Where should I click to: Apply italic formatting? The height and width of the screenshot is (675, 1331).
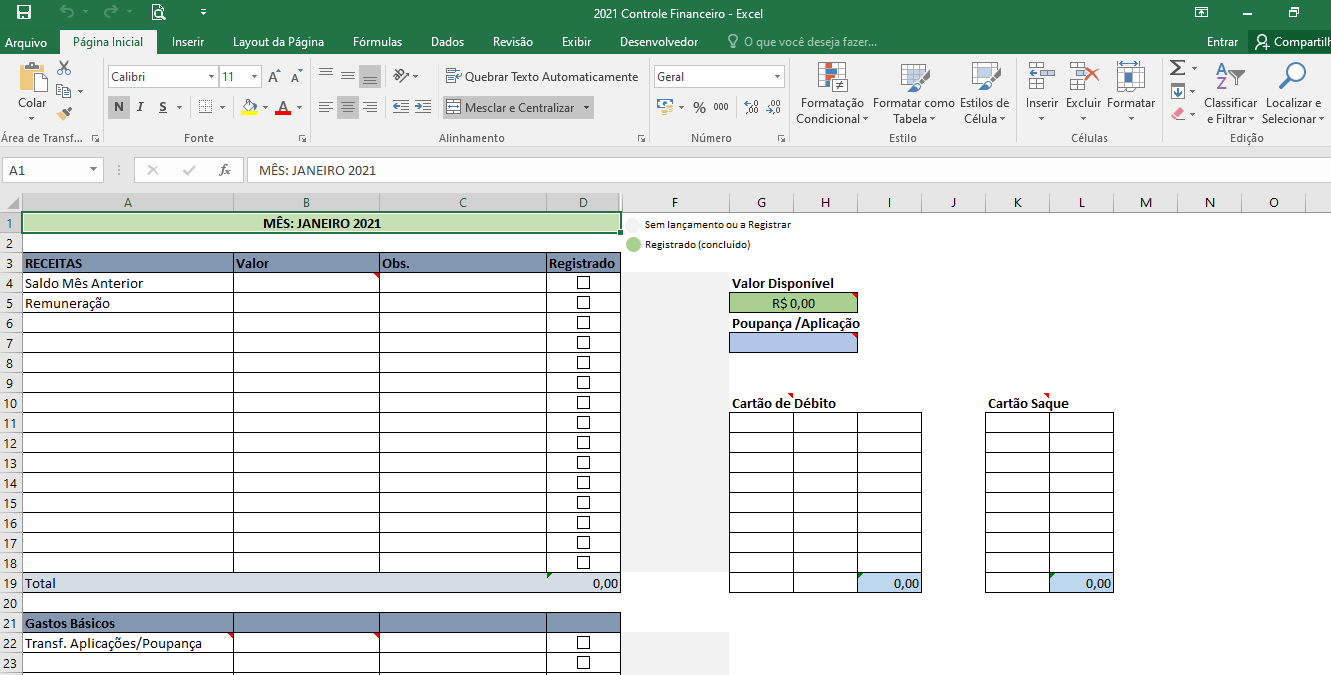139,106
